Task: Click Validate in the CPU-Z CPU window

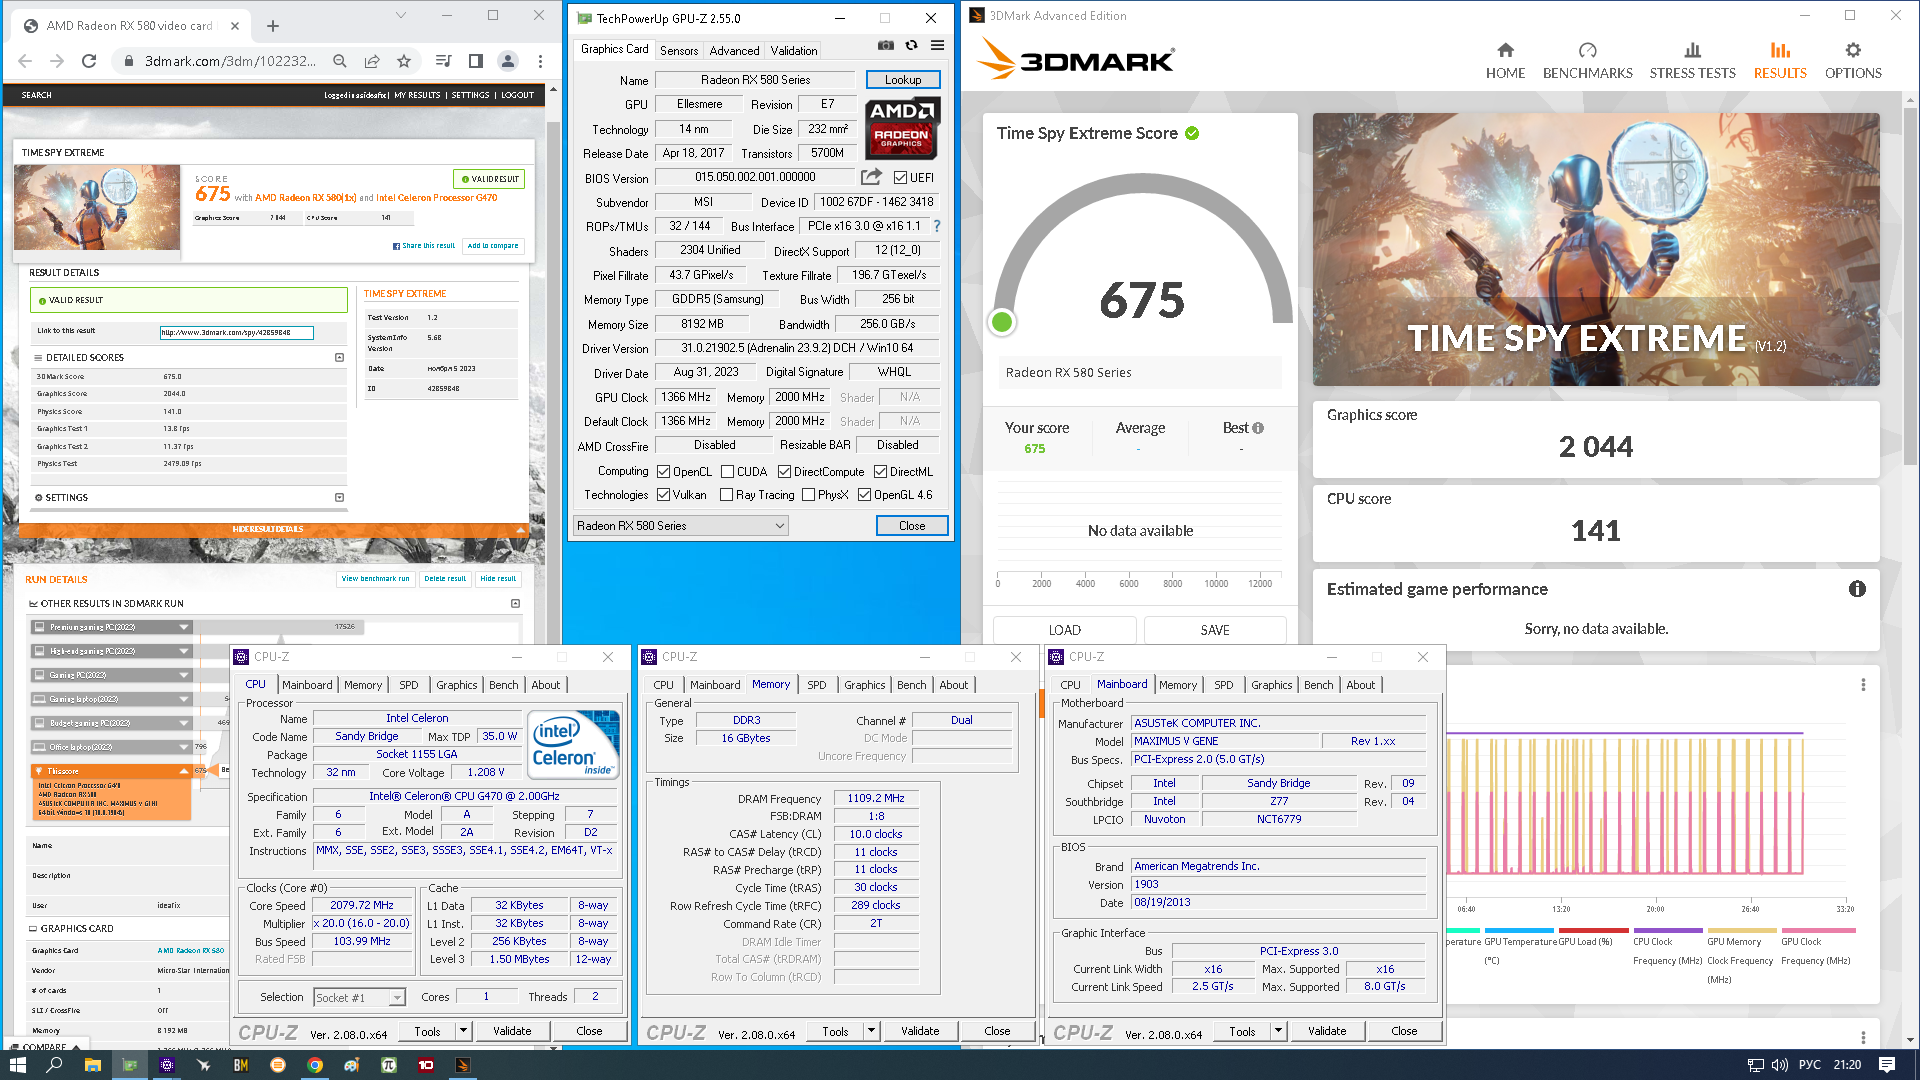Action: click(512, 1031)
